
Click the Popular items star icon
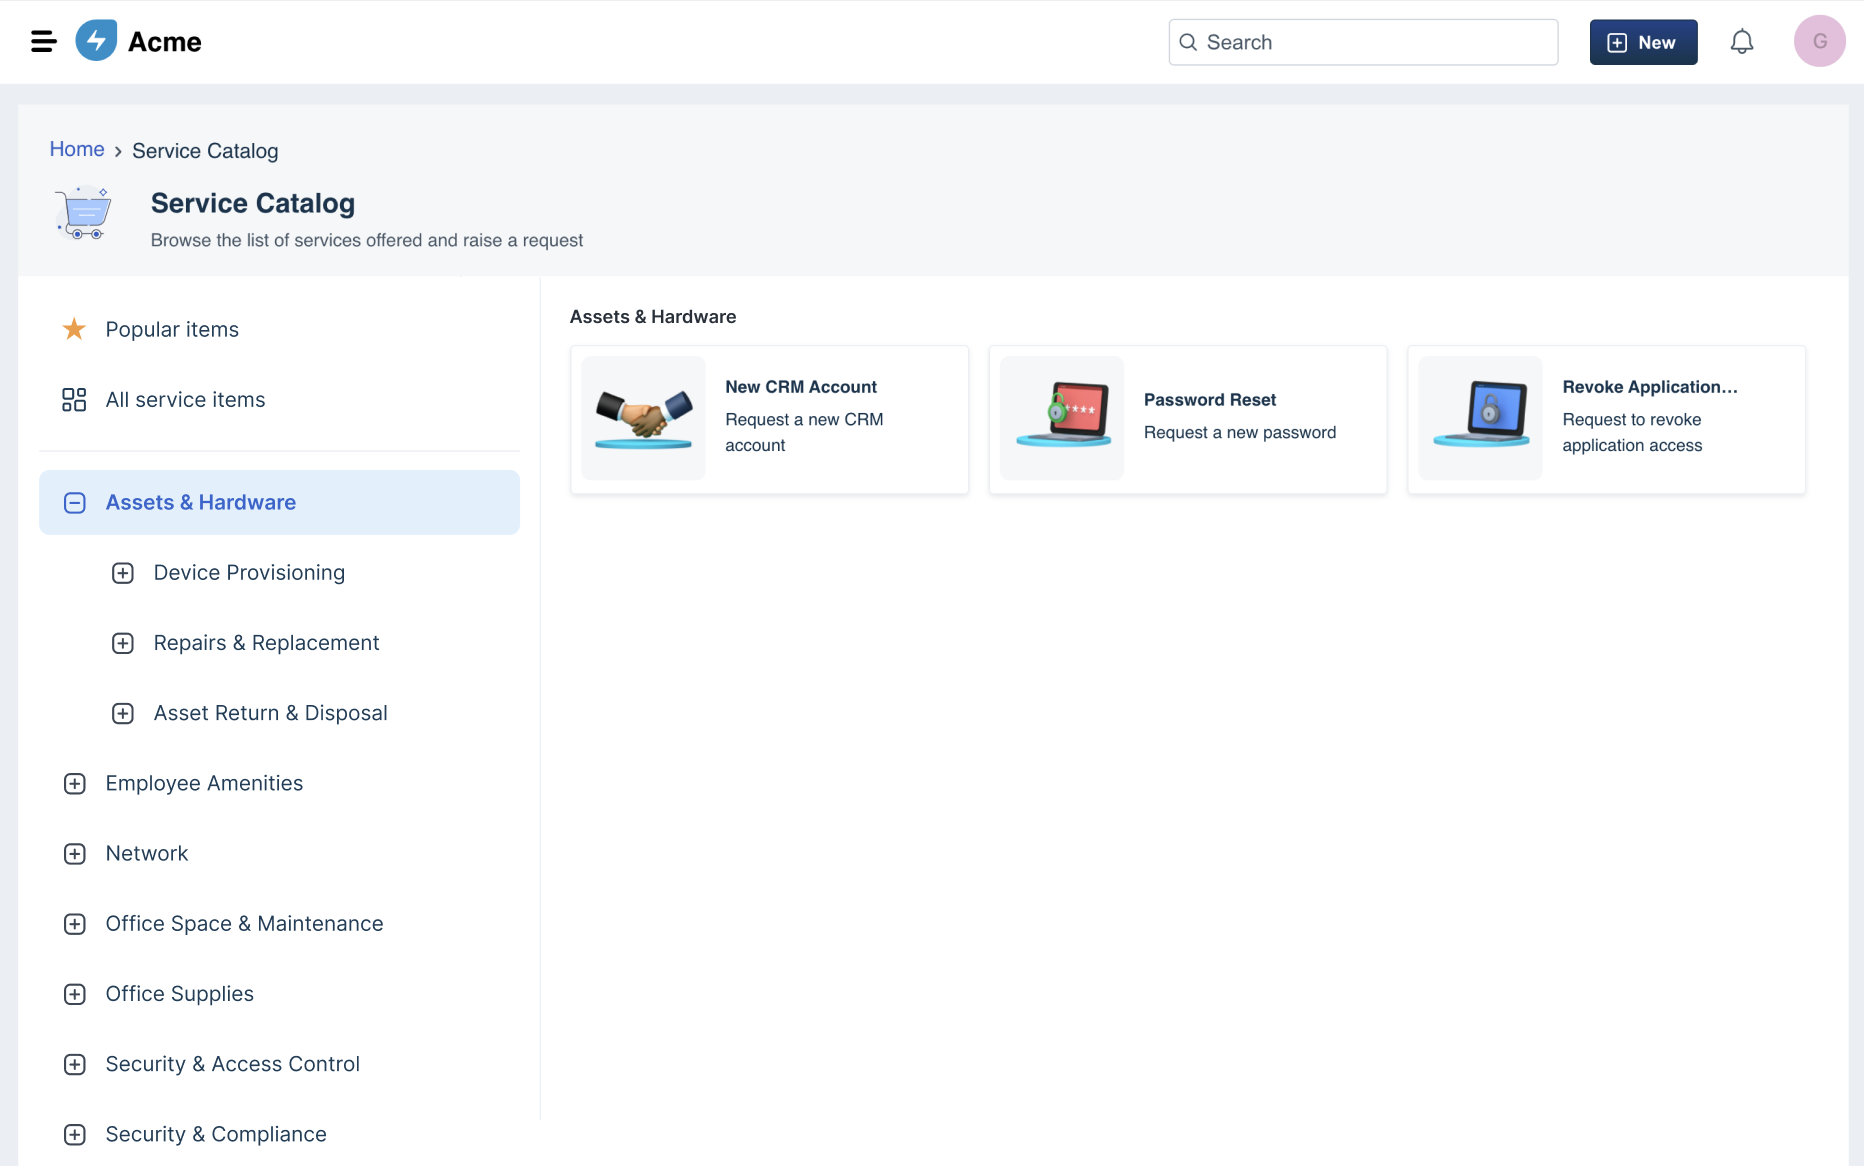pos(74,329)
